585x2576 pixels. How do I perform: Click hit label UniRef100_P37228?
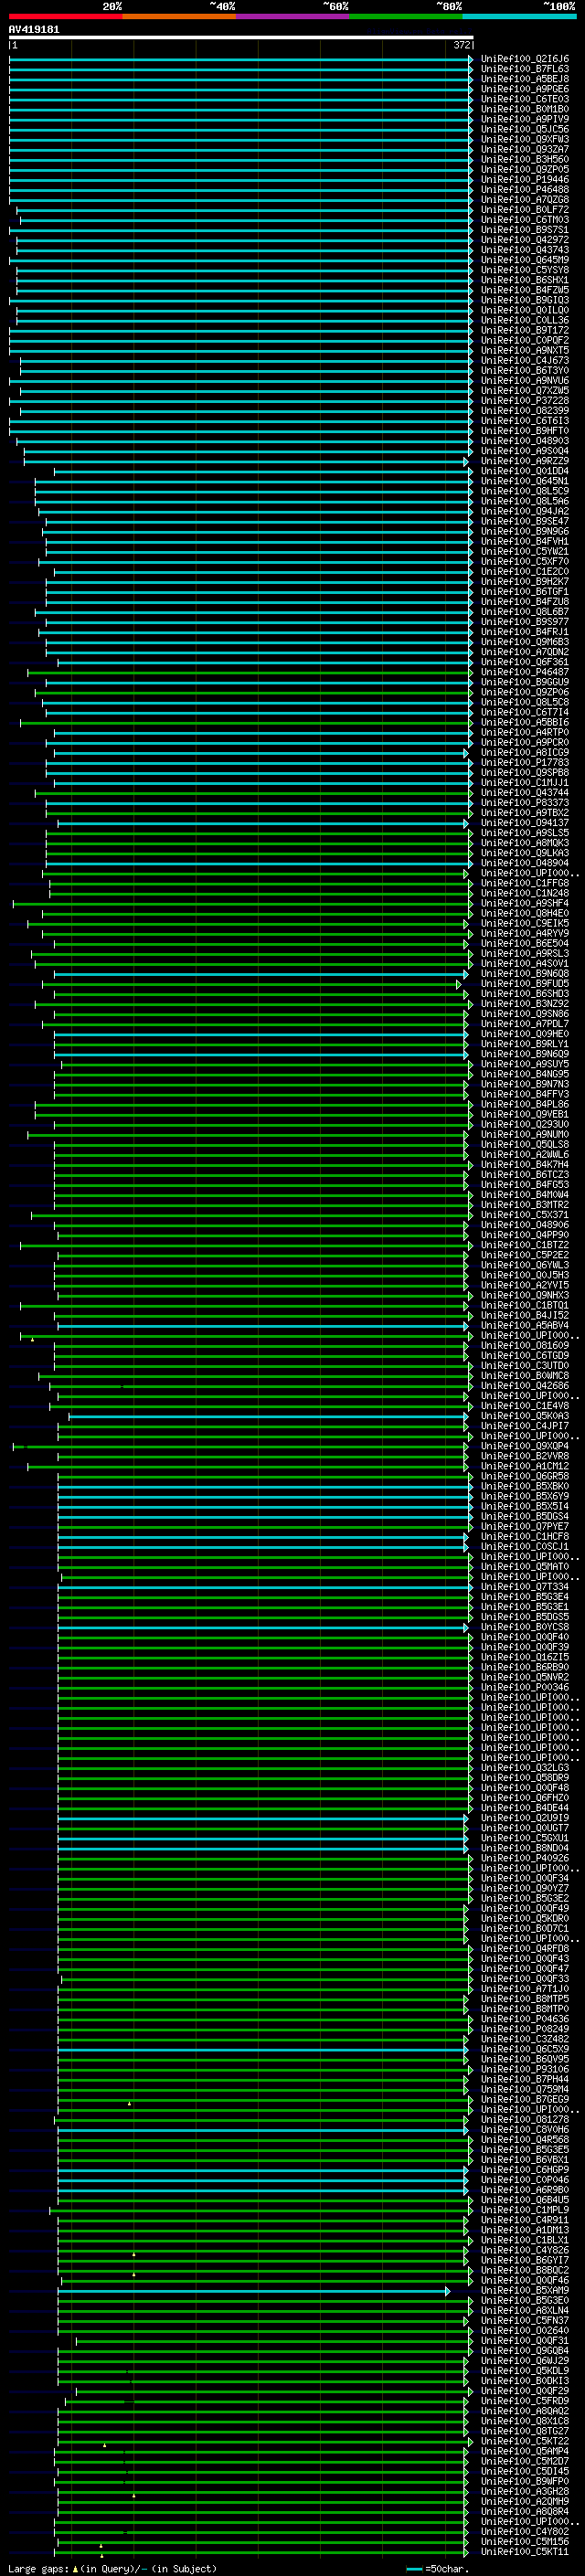[x=525, y=401]
